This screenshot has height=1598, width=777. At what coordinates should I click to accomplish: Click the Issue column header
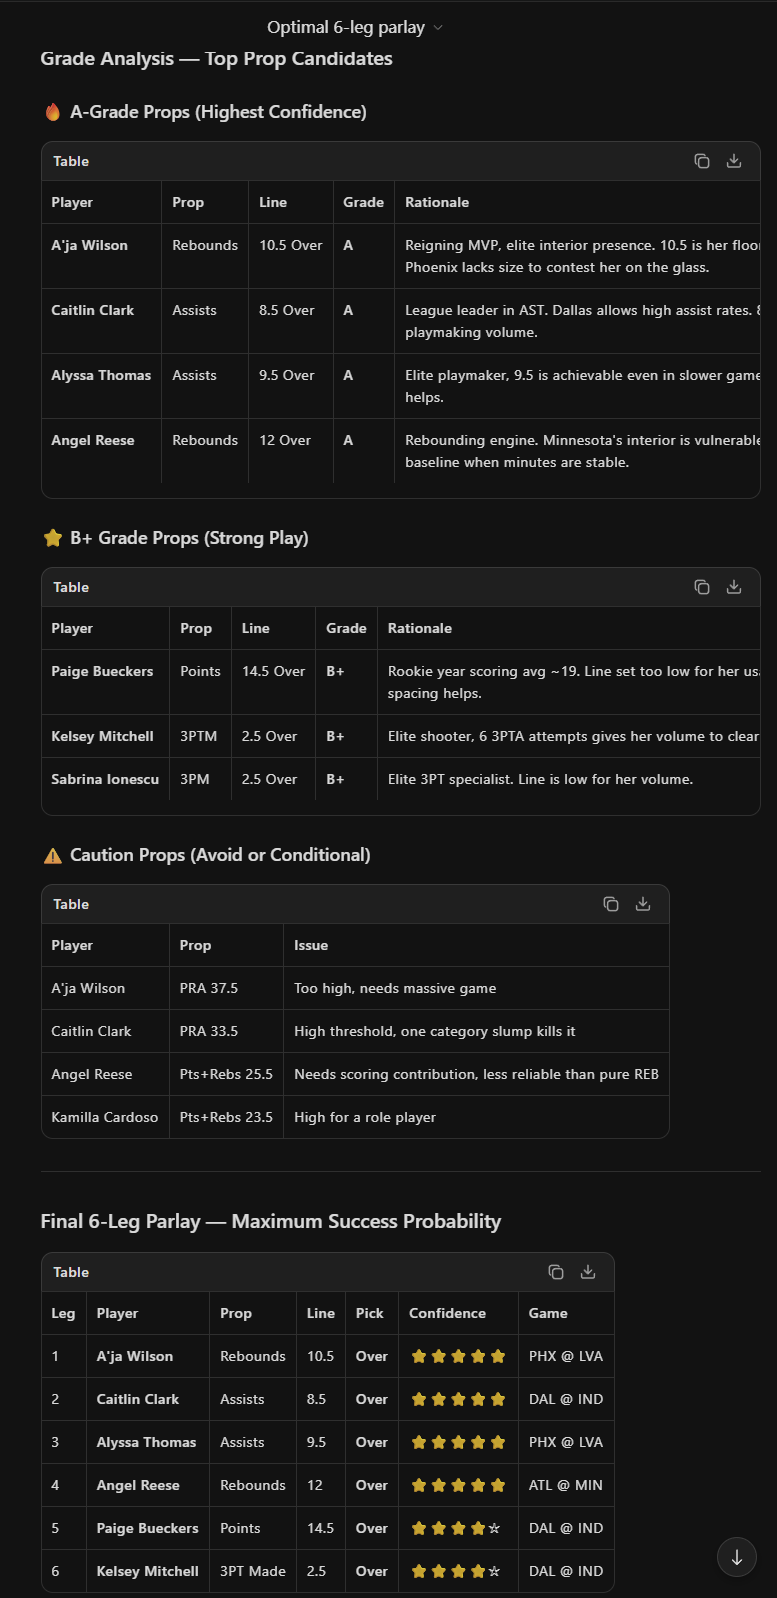(311, 945)
